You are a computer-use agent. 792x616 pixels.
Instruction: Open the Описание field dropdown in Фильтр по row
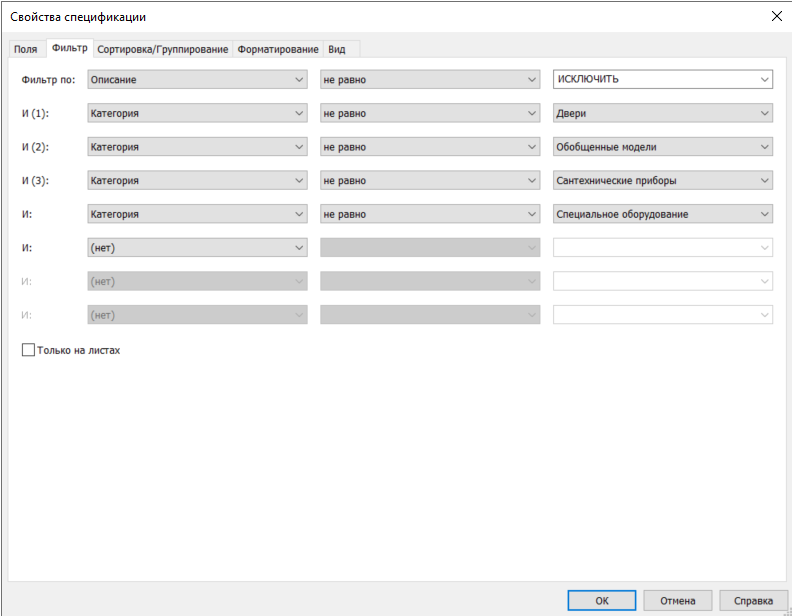click(197, 79)
